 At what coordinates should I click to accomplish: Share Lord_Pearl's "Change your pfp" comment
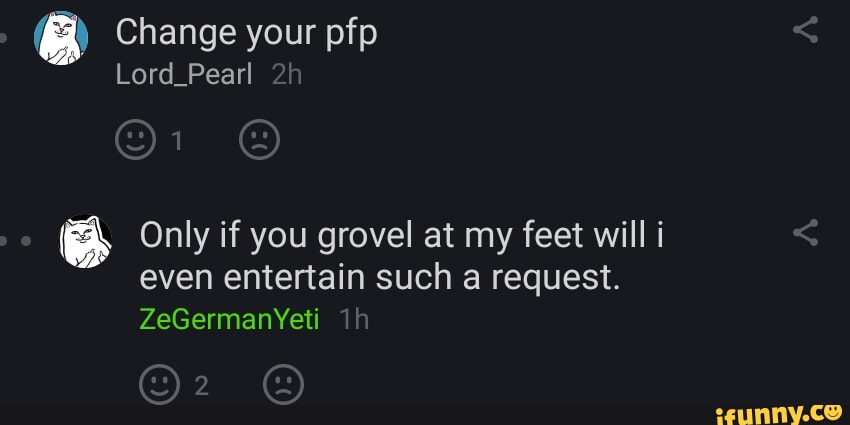click(x=805, y=33)
